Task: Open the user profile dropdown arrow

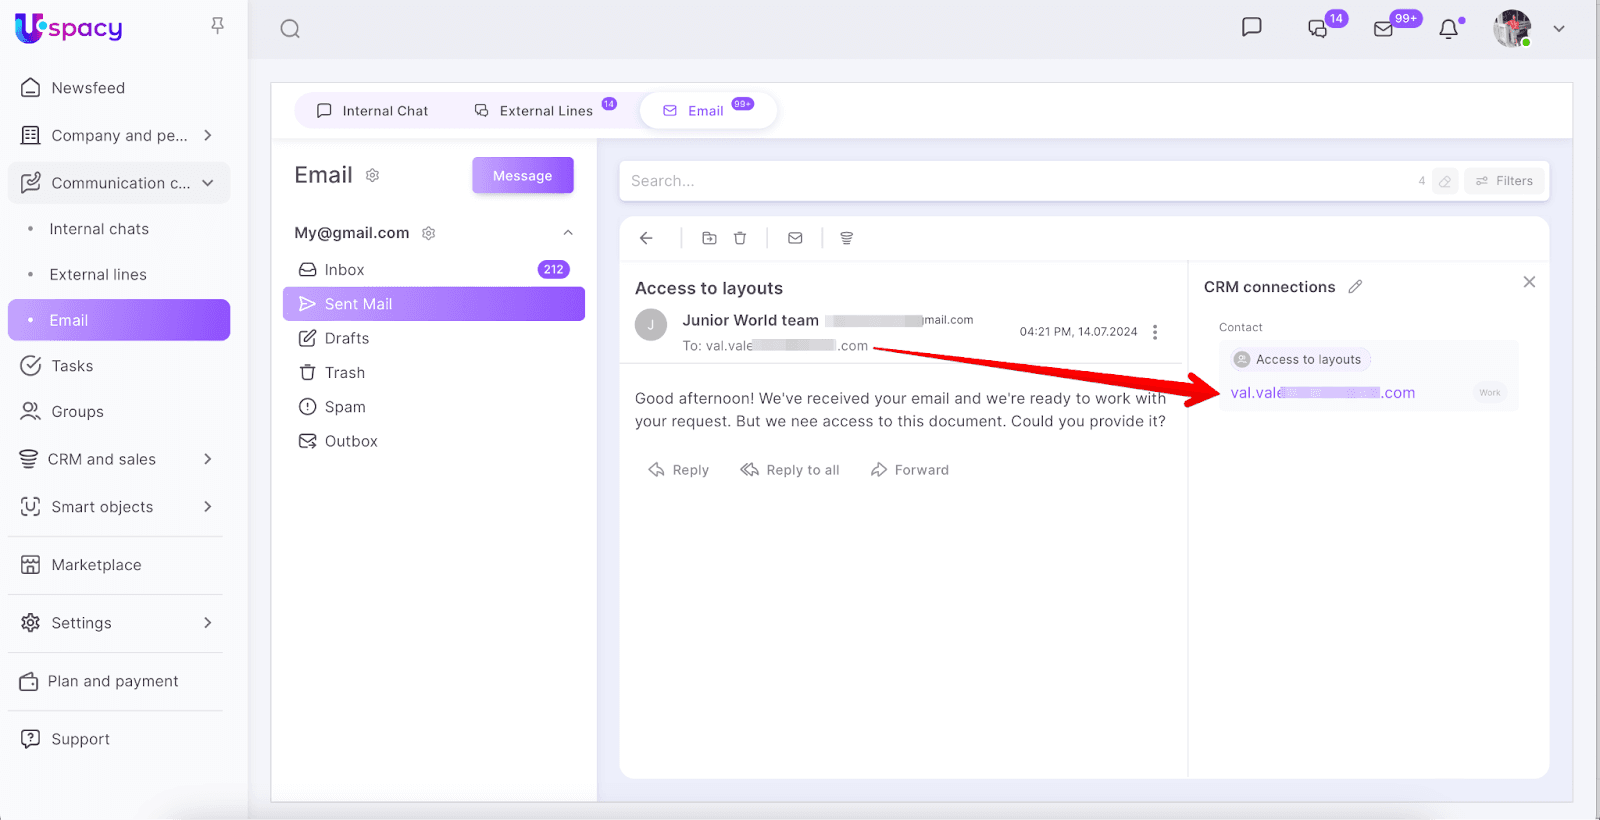Action: pyautogui.click(x=1558, y=29)
